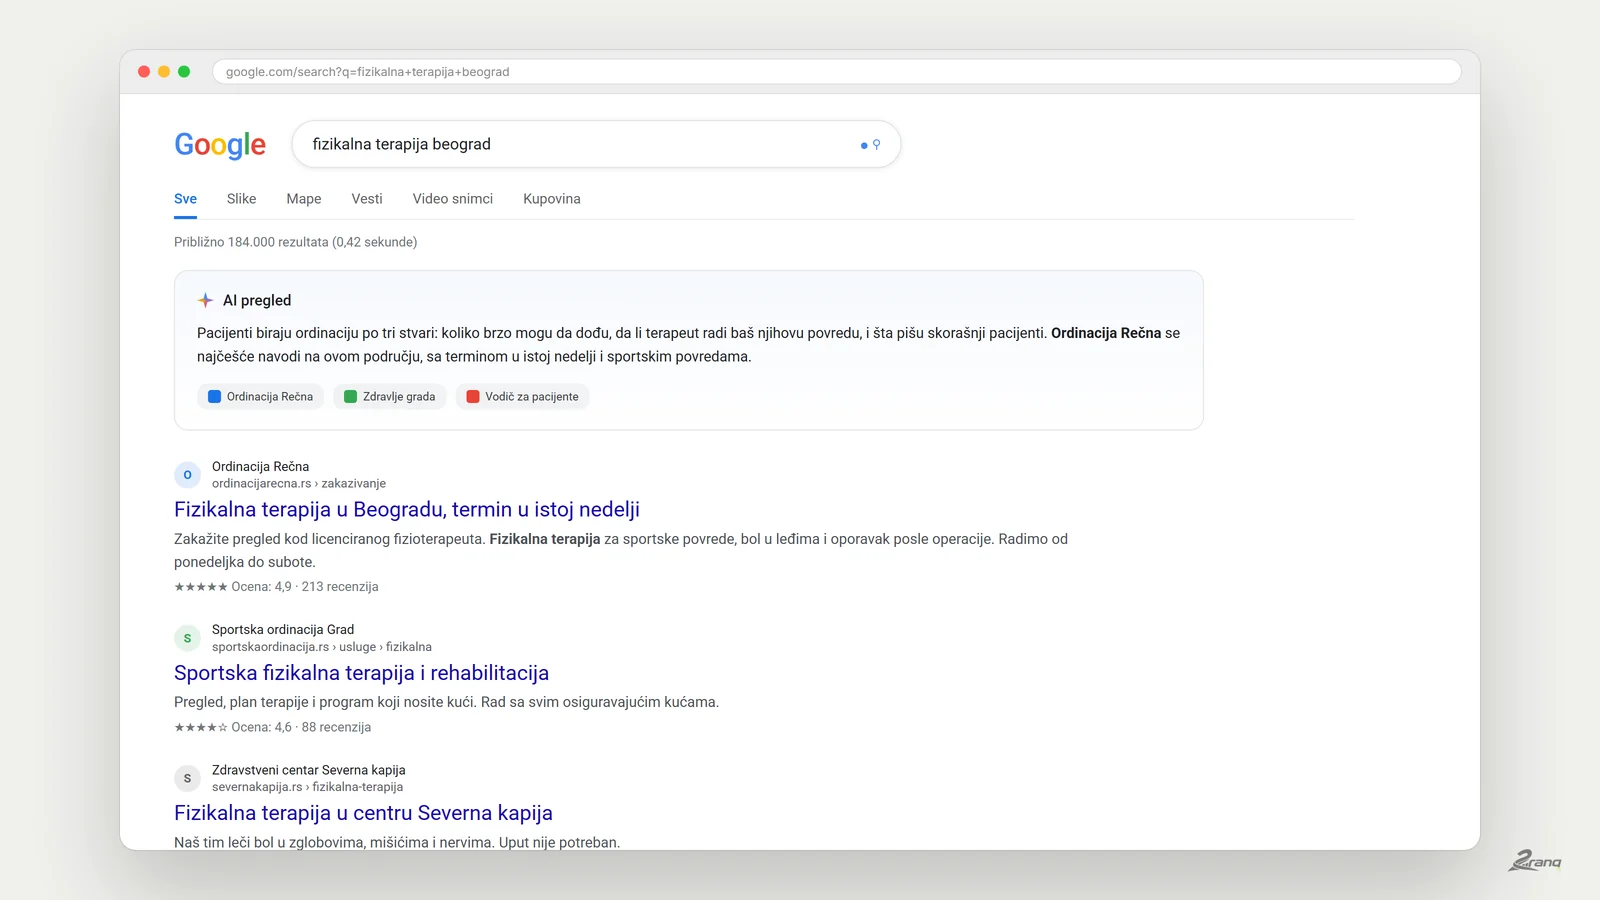
Task: Open the Vodič za pacijente source chip
Action: coord(523,397)
